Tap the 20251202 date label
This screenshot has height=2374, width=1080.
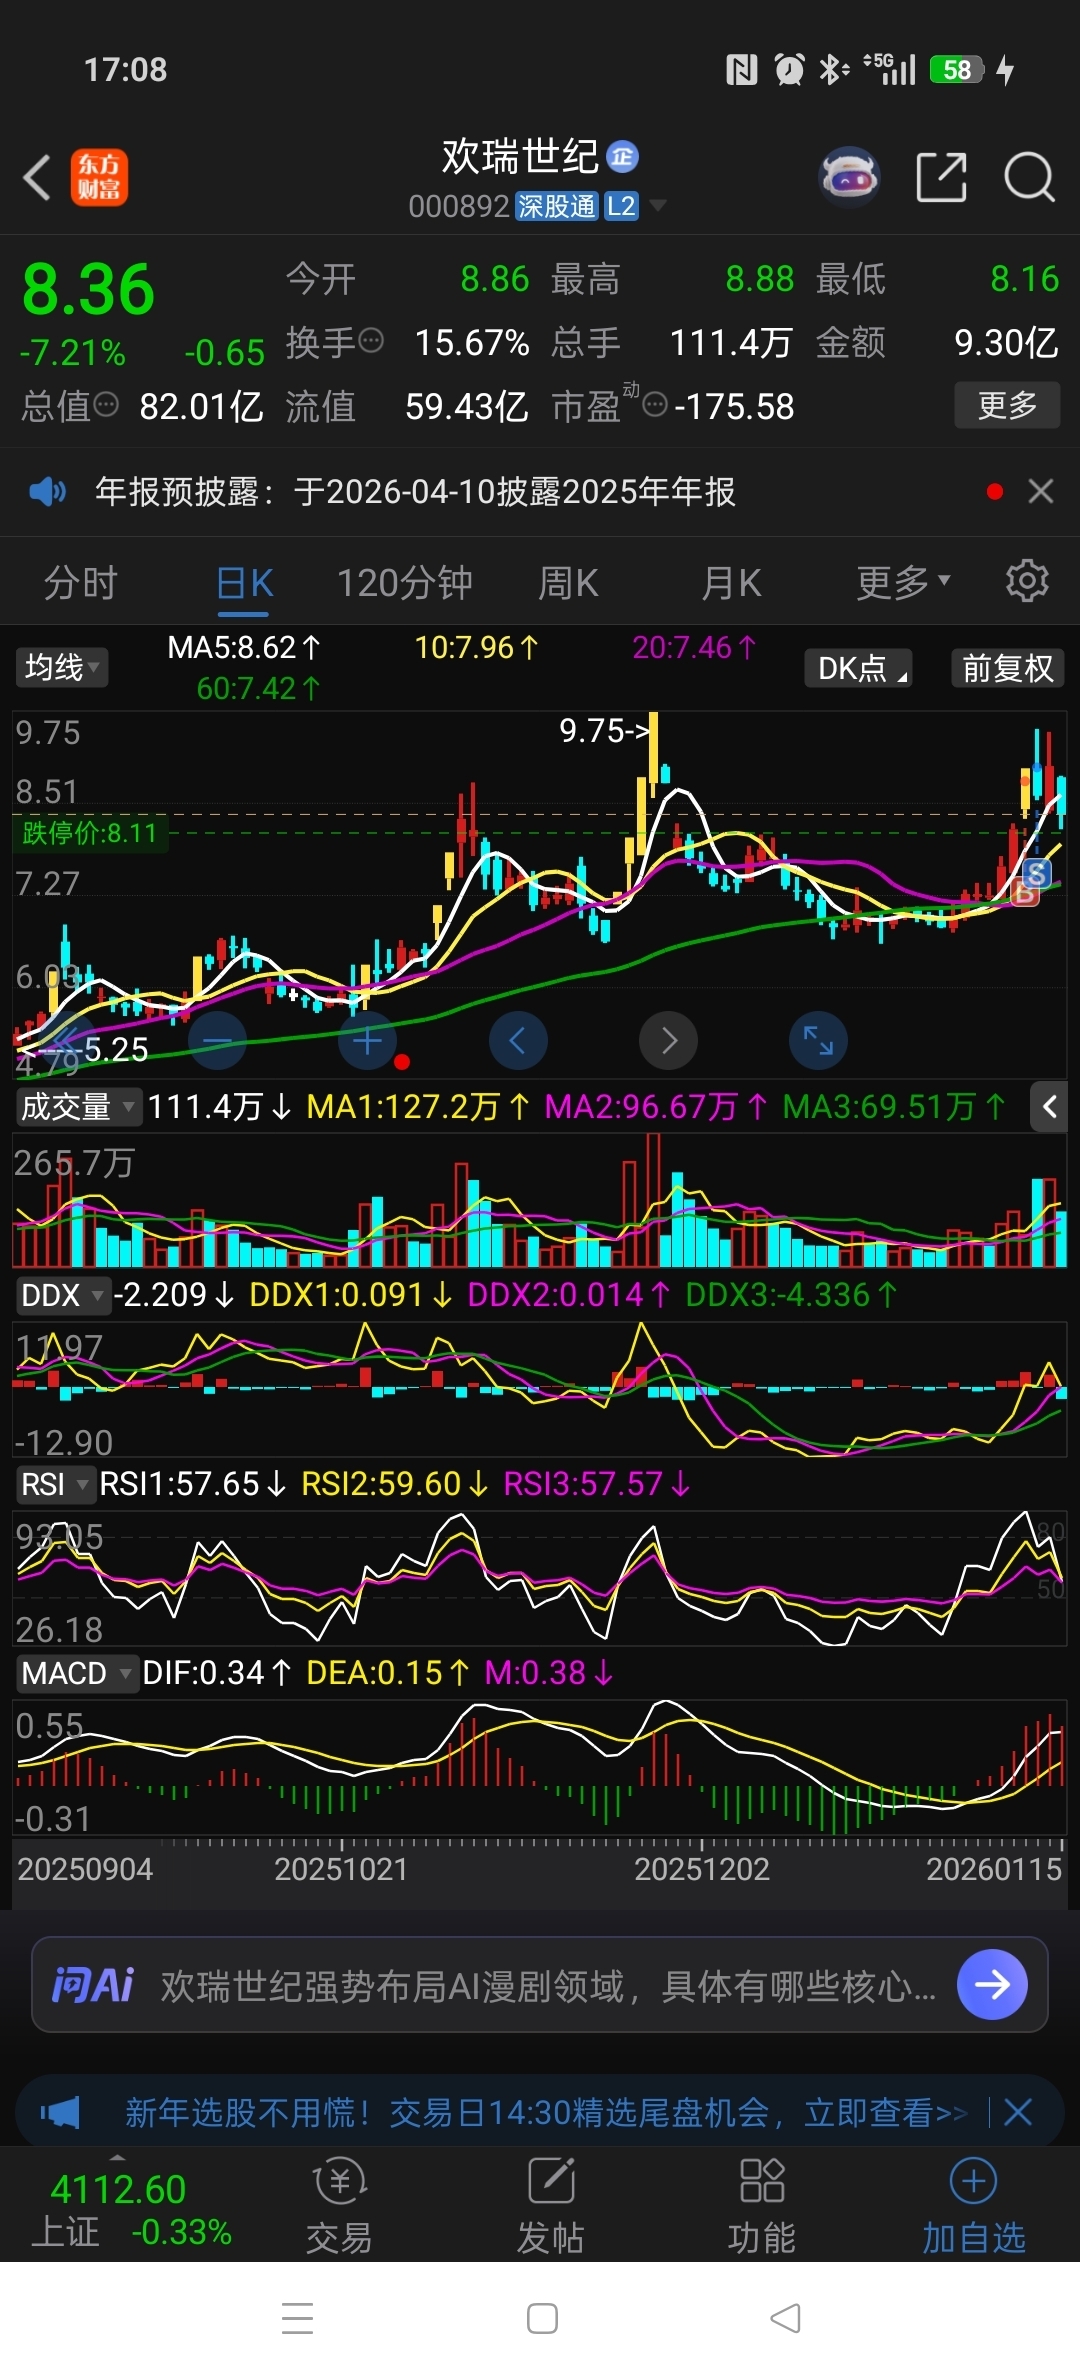coord(702,1869)
